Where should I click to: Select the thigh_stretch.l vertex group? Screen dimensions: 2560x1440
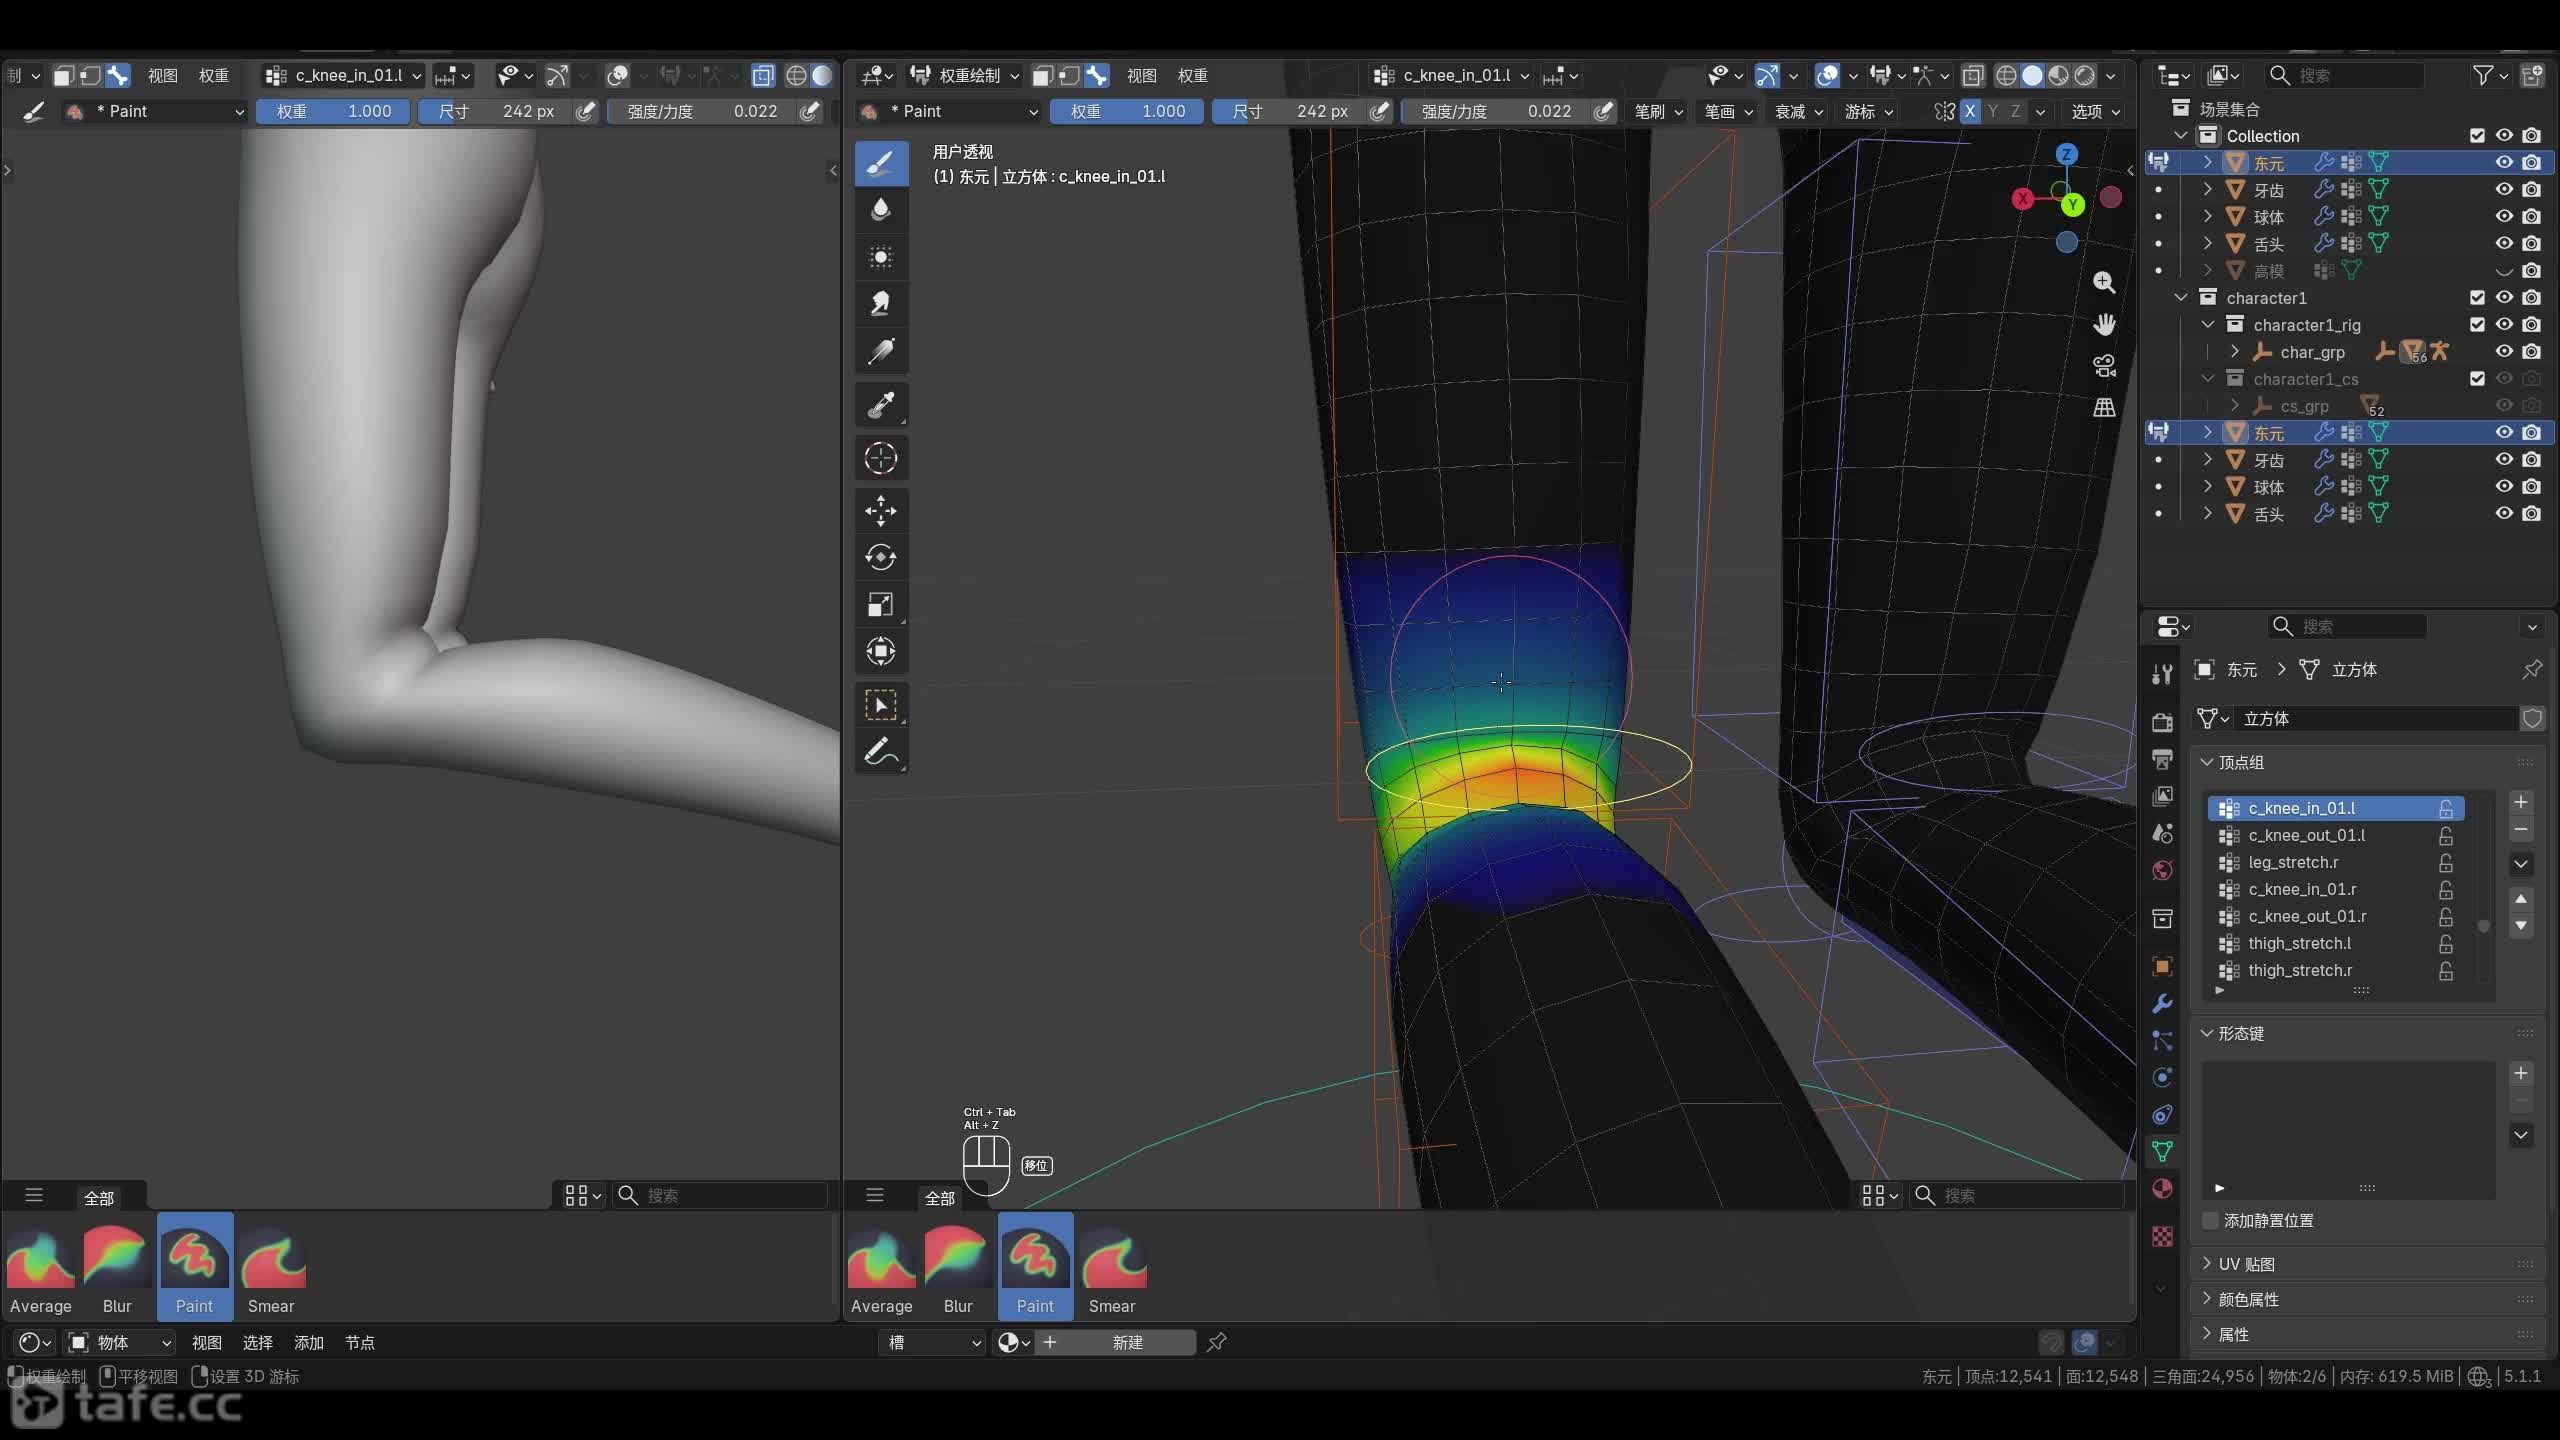pos(2336,943)
